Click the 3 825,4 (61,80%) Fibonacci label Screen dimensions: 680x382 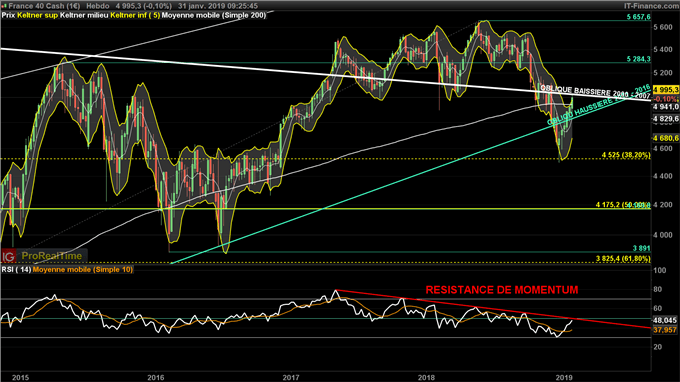(623, 258)
